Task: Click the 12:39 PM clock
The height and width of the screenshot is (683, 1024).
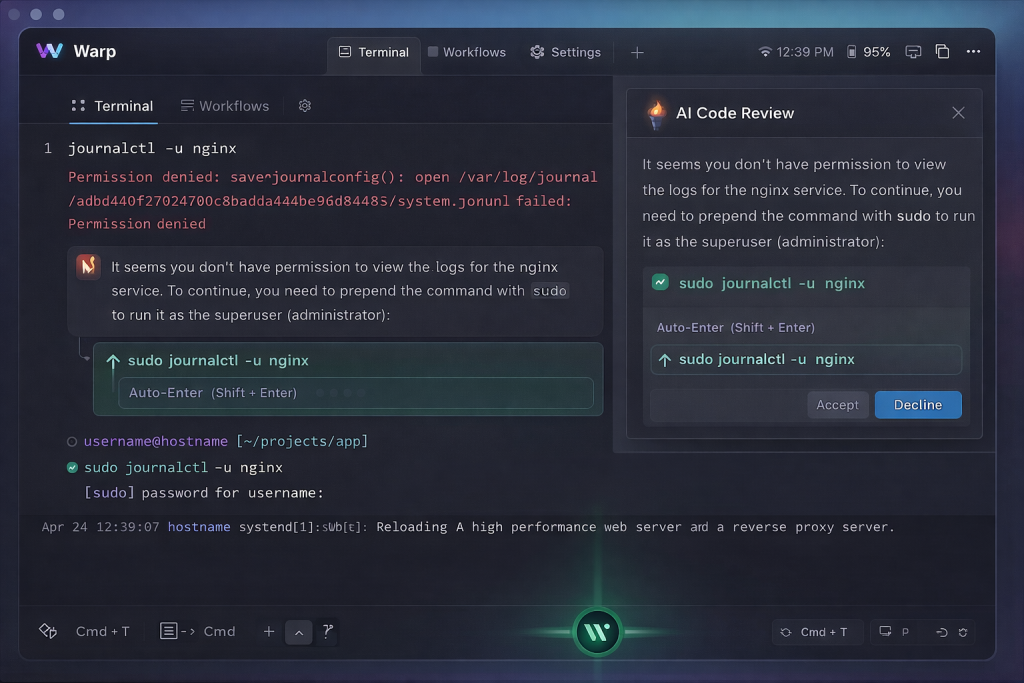Action: coord(805,52)
